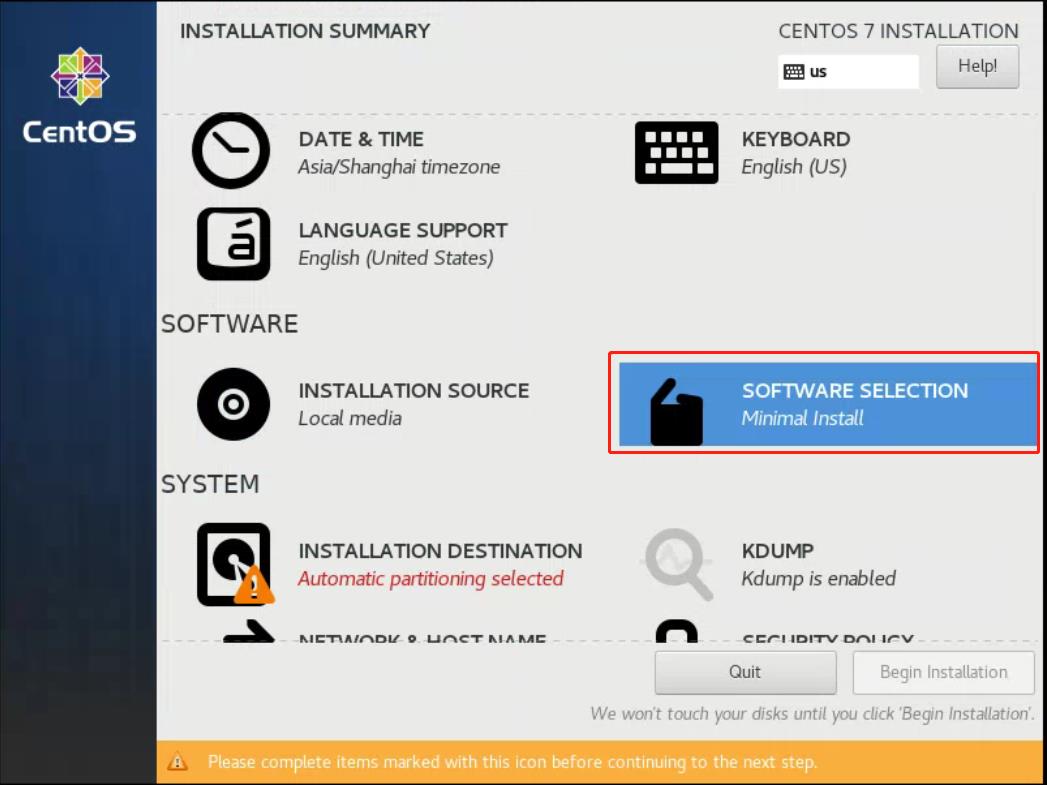Open the SOFTWARE SELECTION heading
The width and height of the screenshot is (1047, 785).
855,390
